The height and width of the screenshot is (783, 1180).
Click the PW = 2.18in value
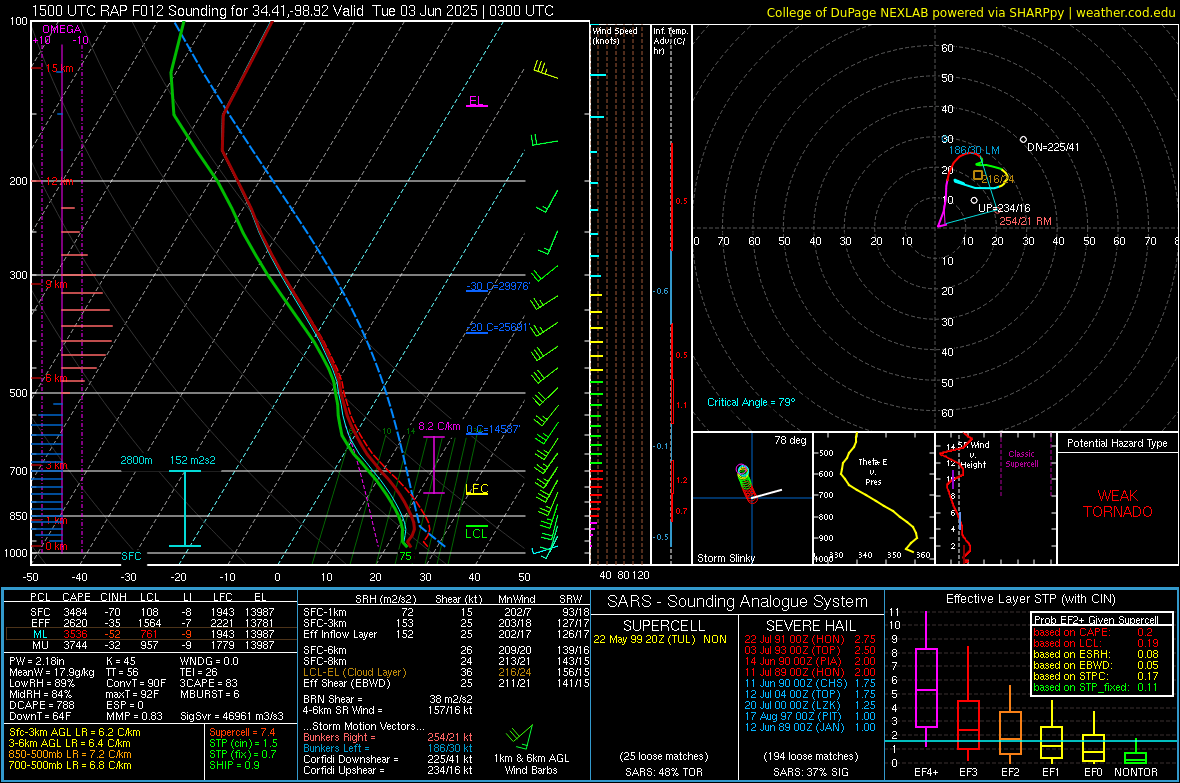37,661
